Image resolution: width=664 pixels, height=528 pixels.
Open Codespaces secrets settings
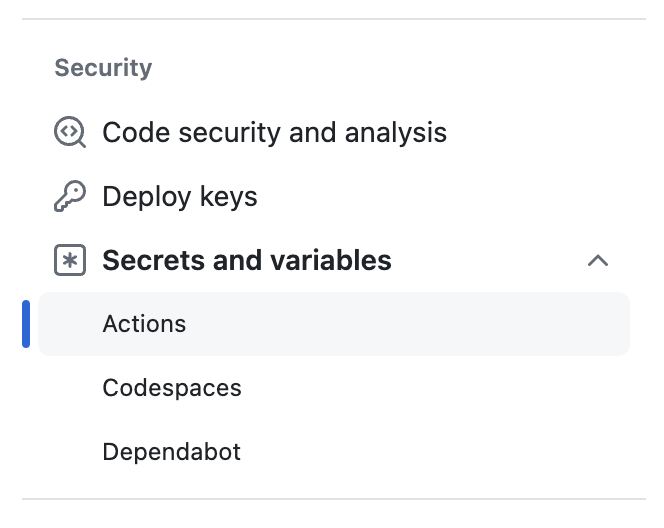(x=172, y=388)
